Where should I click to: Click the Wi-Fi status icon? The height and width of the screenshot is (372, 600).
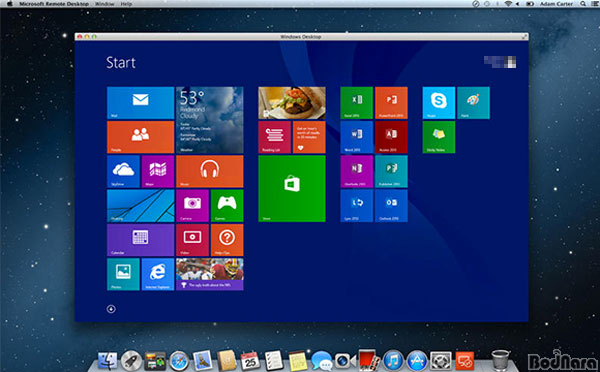coord(508,4)
